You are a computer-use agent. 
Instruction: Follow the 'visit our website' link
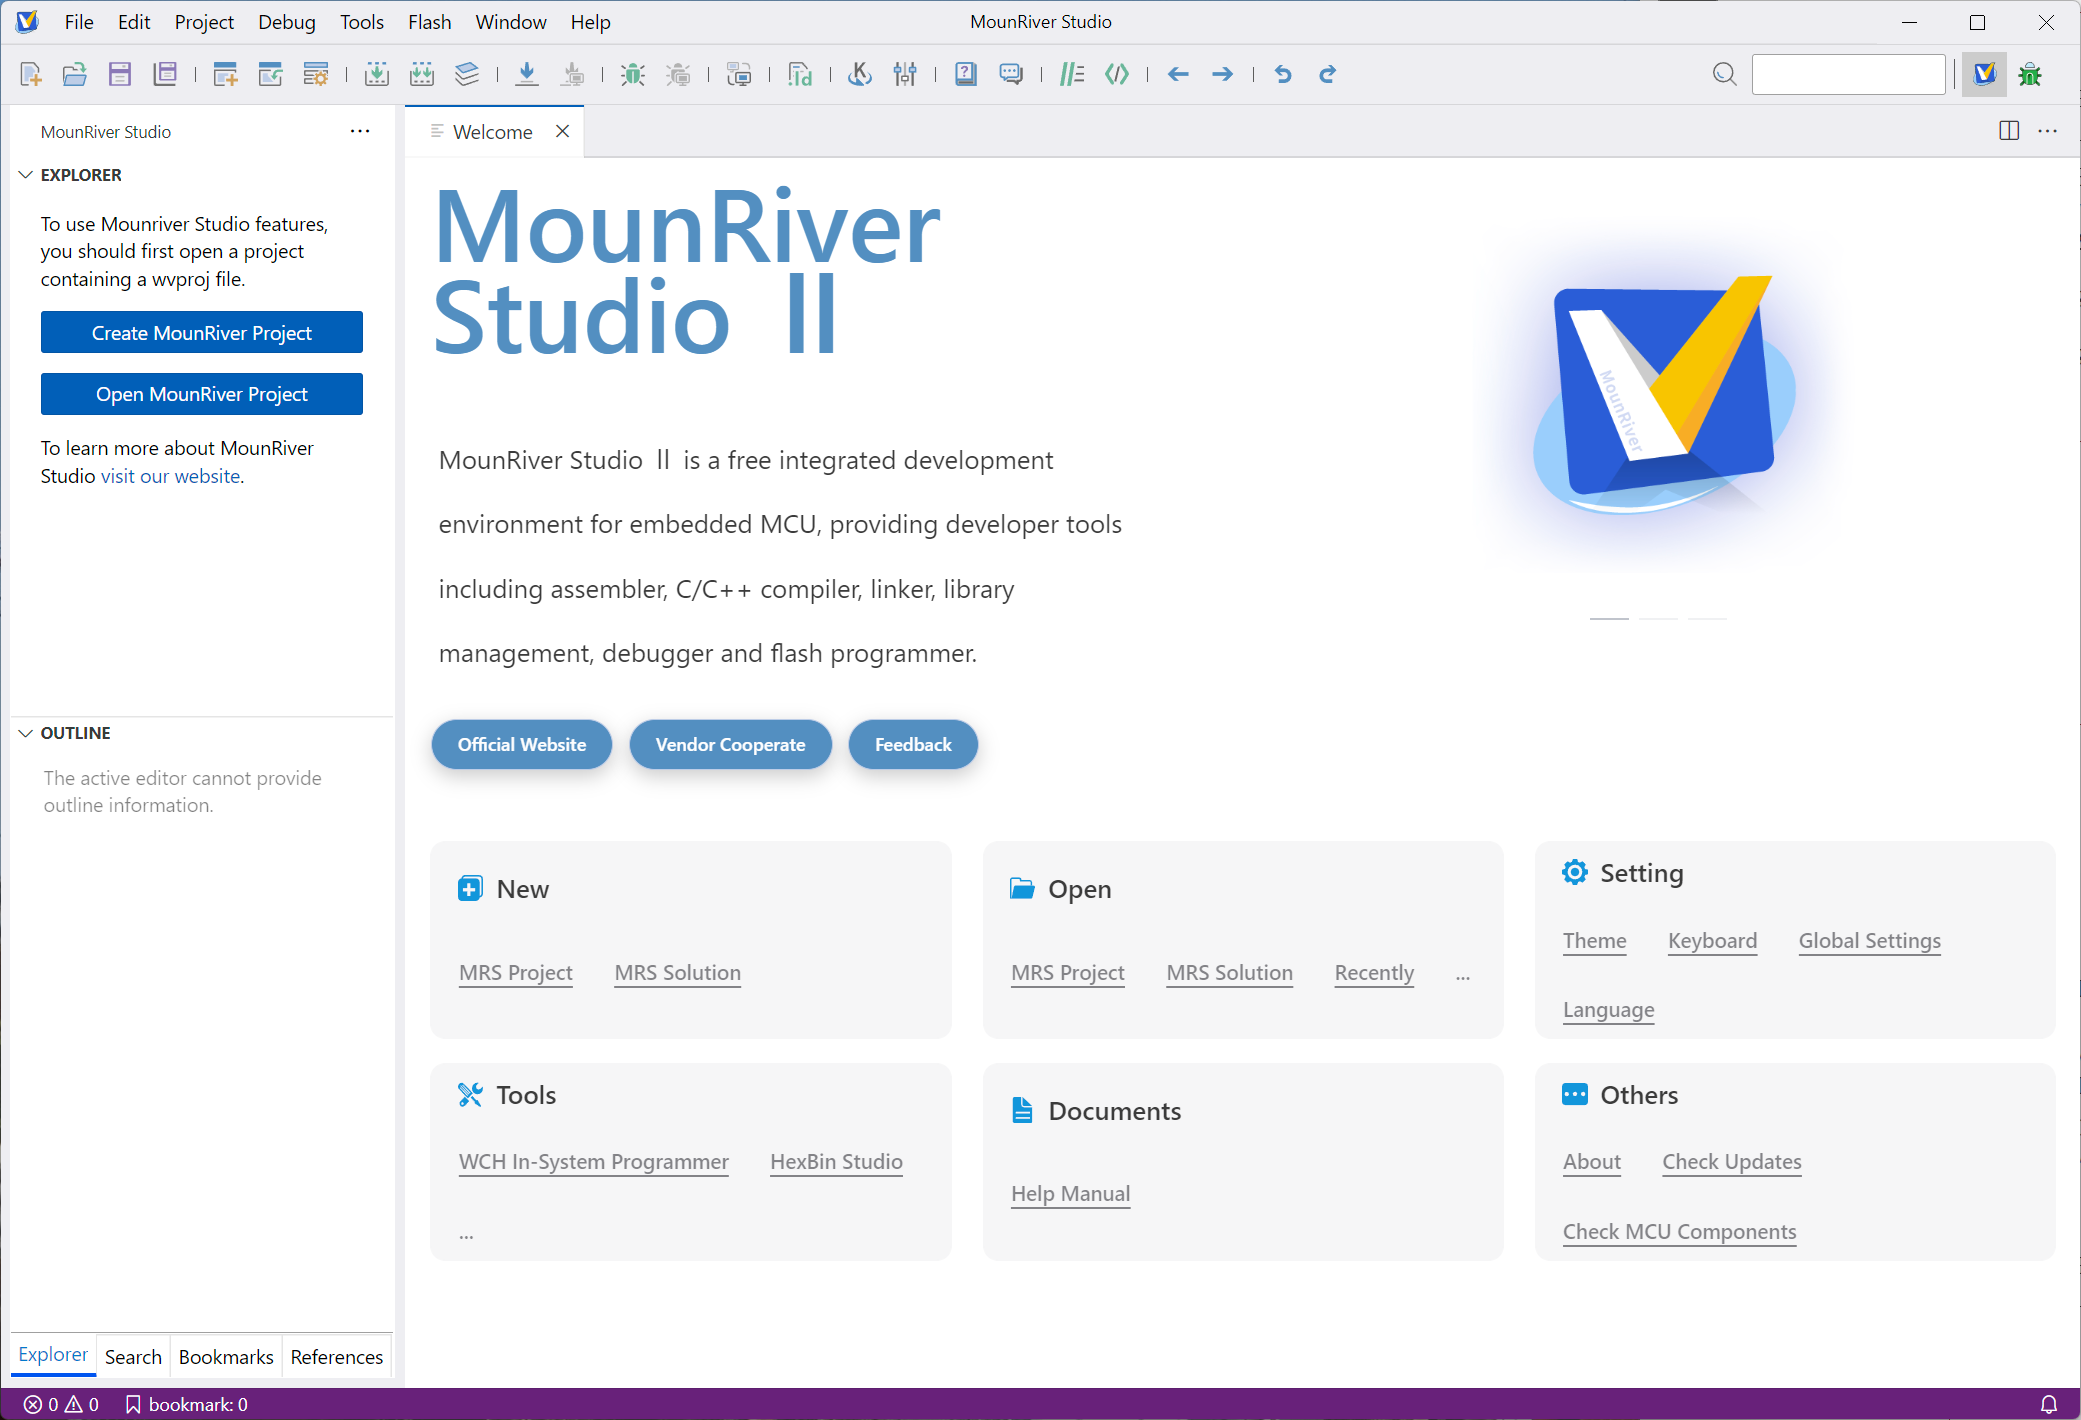click(x=171, y=476)
